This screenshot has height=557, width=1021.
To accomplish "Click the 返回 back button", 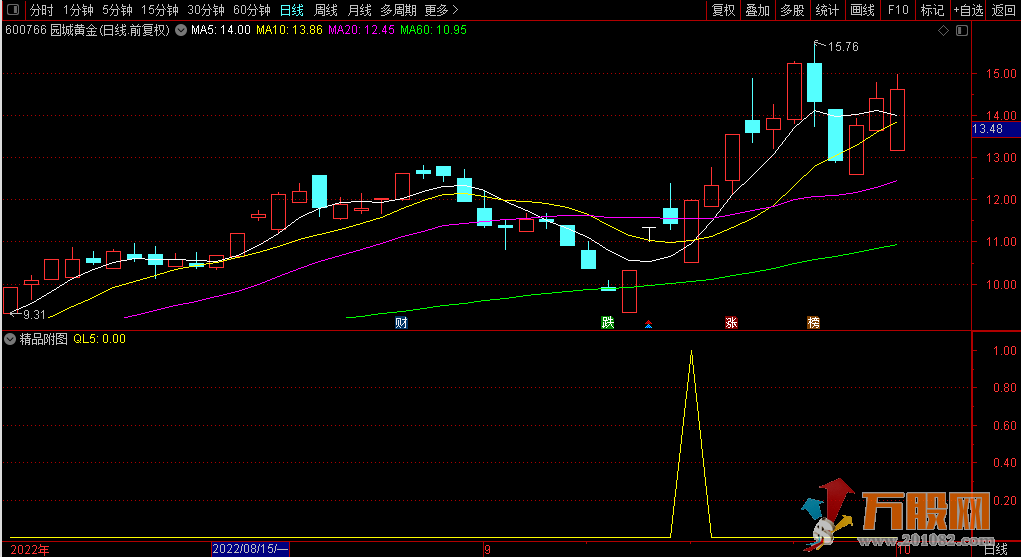I will pos(1003,10).
